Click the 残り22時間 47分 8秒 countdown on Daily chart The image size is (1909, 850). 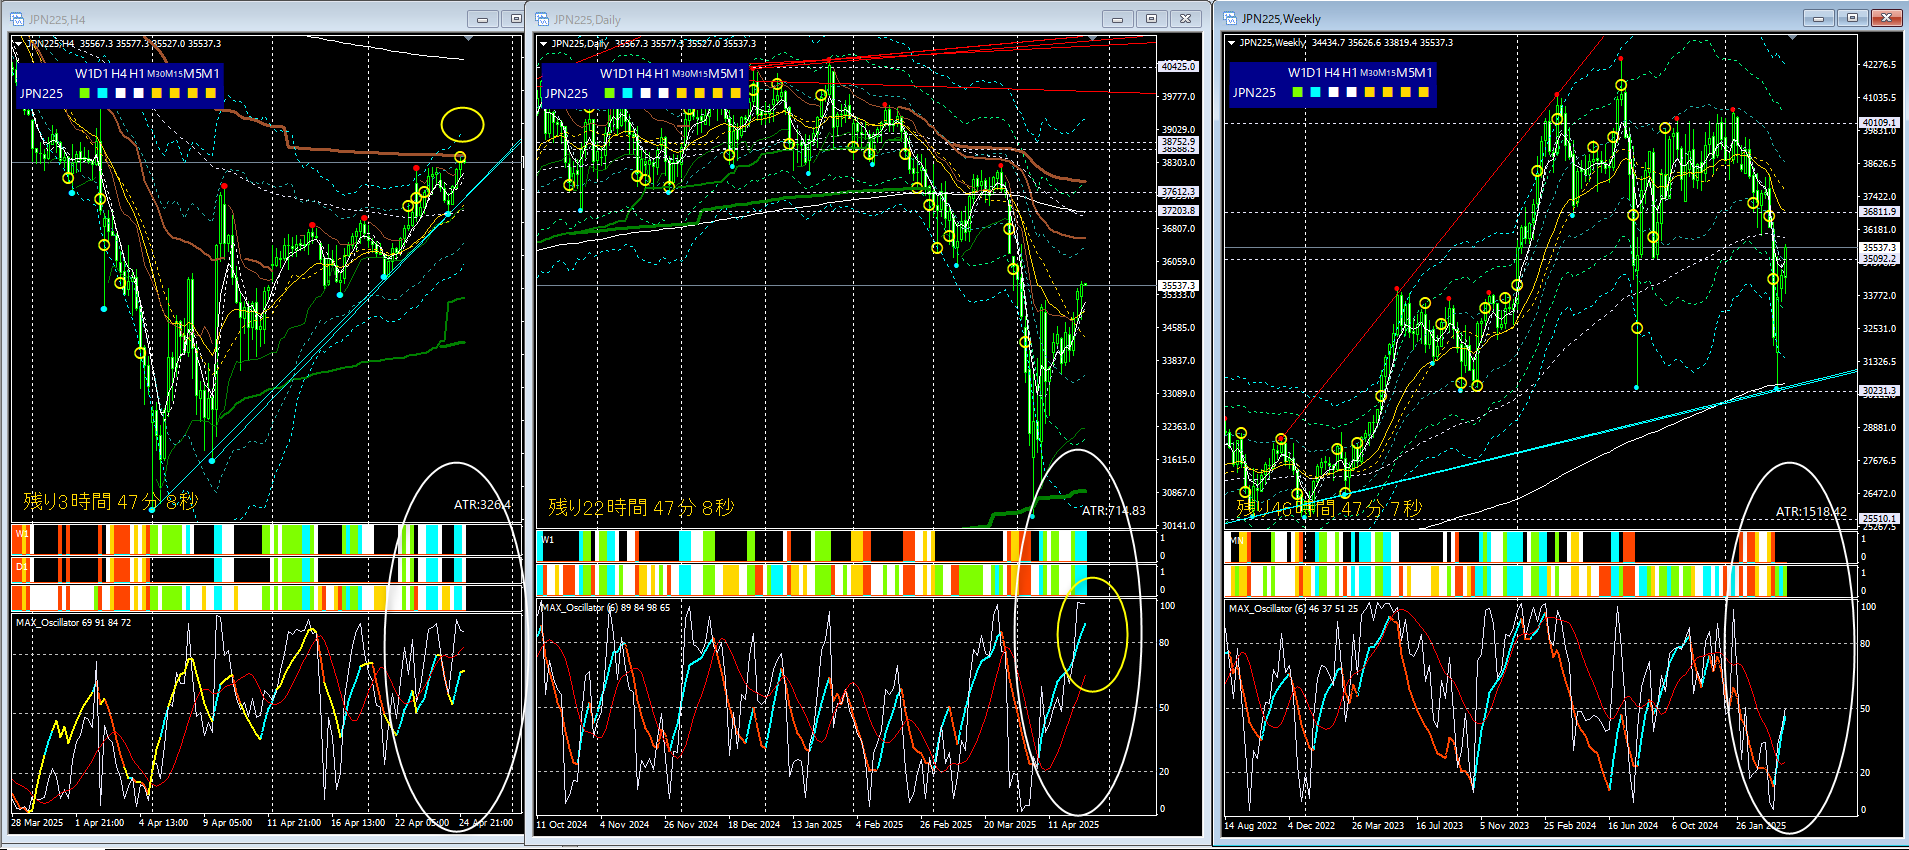[x=641, y=507]
